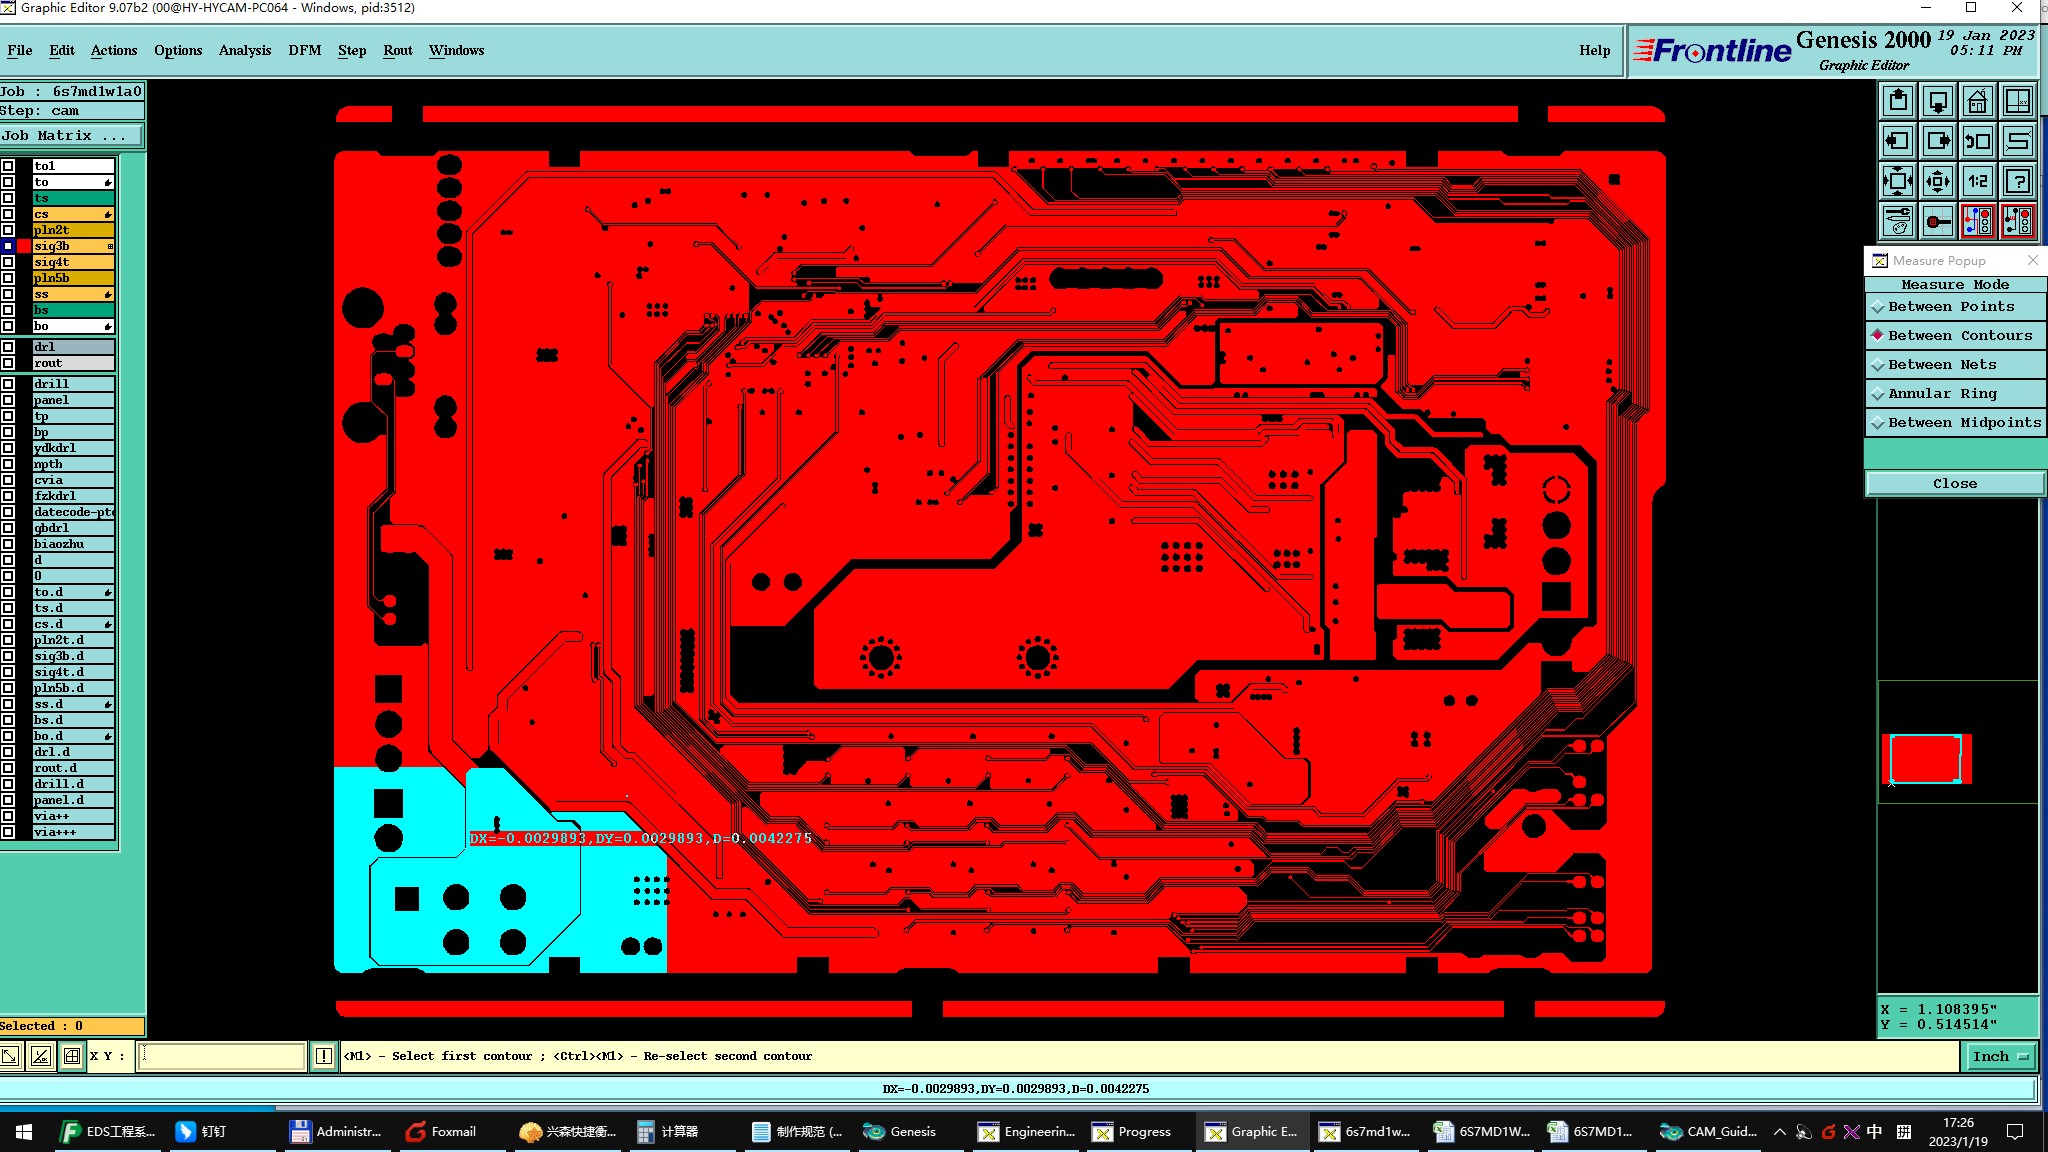Open Foxmail from the taskbar

point(441,1132)
